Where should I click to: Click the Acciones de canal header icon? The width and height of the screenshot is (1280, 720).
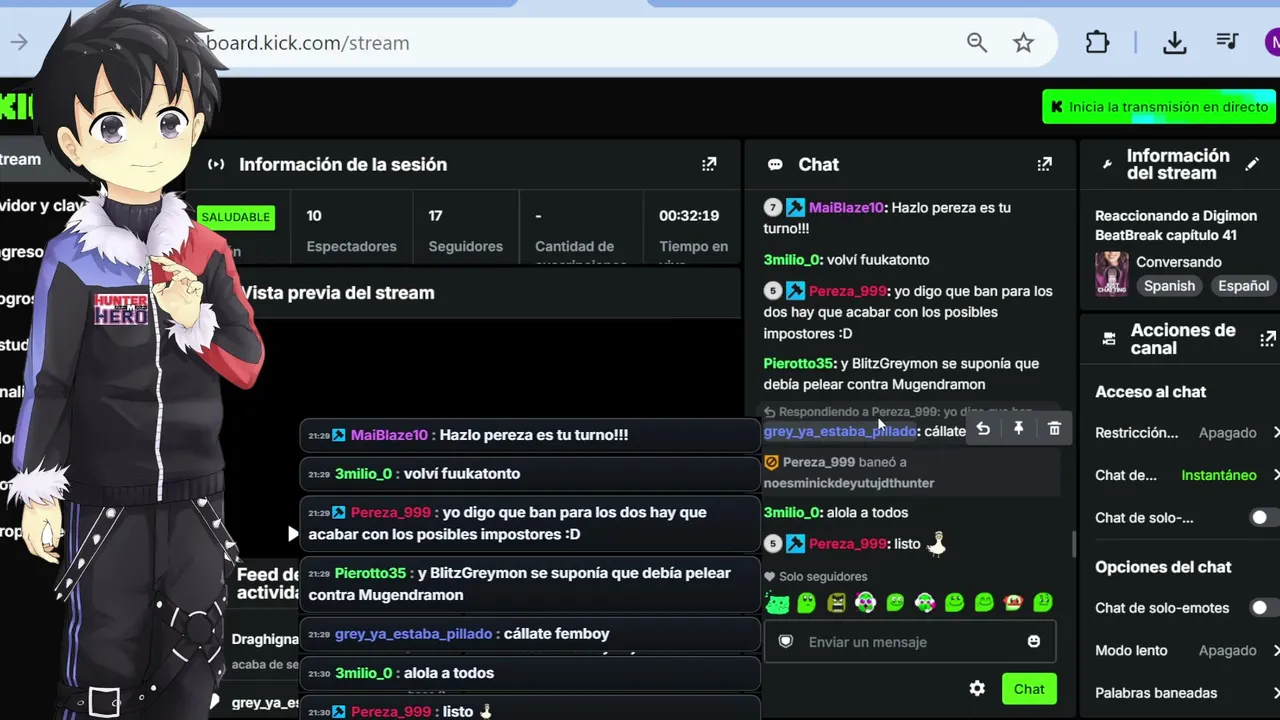[x=1109, y=339]
